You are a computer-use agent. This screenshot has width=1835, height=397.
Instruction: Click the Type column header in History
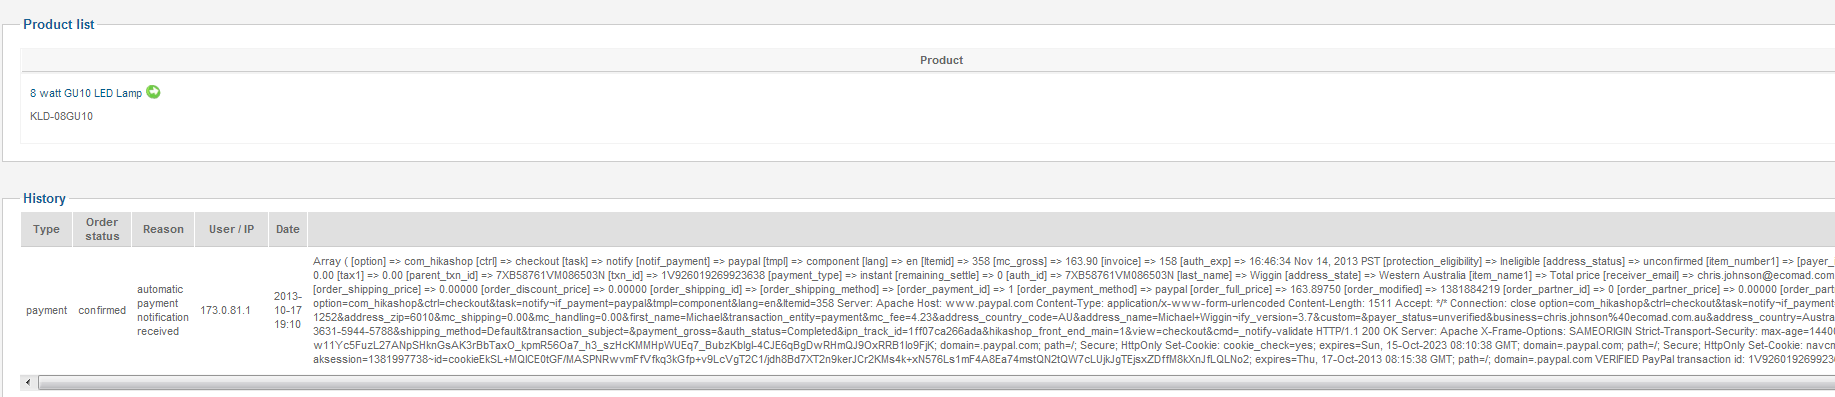pyautogui.click(x=46, y=229)
